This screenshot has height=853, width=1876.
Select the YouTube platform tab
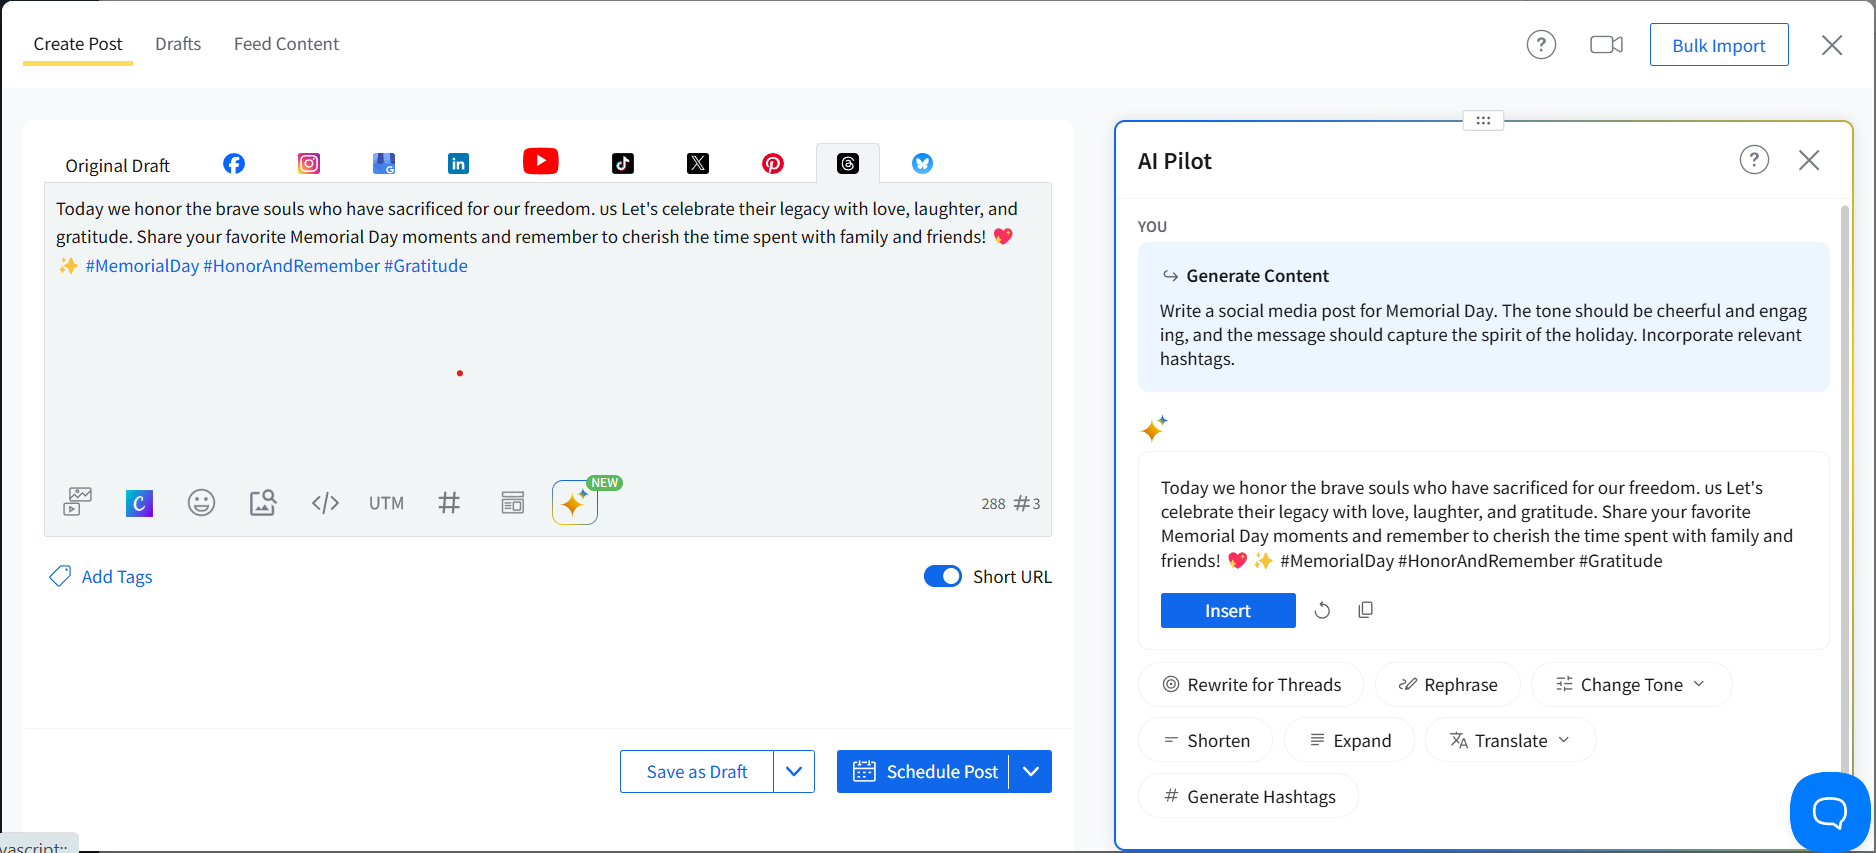point(541,161)
